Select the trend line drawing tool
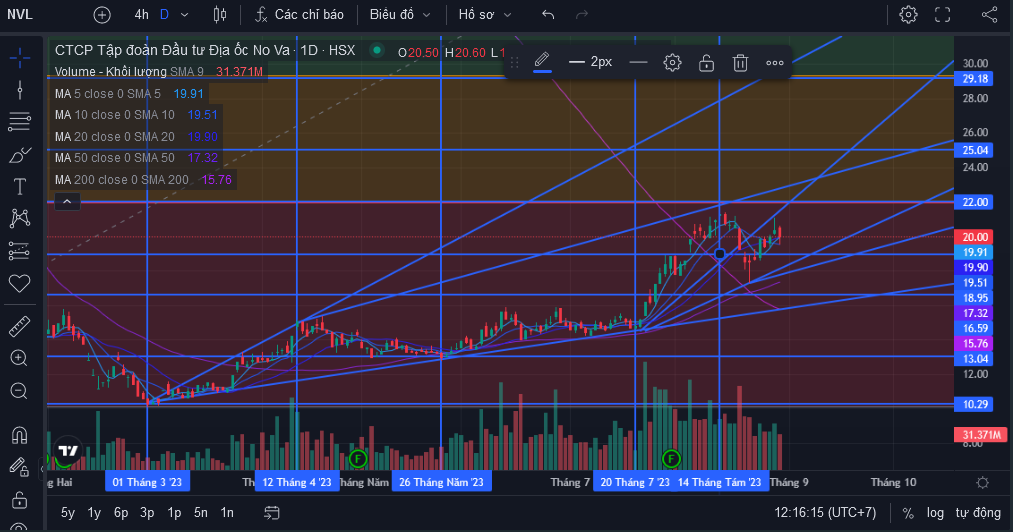 [19, 90]
